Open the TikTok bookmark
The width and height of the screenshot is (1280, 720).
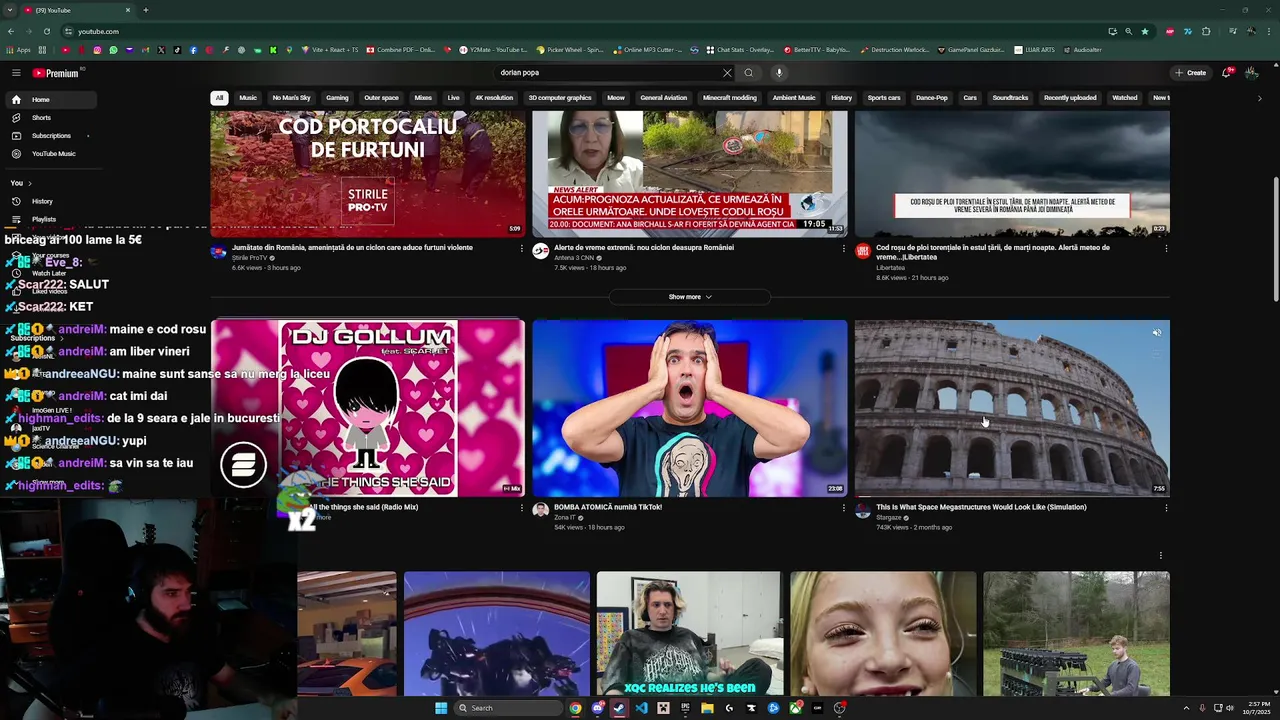[x=177, y=50]
